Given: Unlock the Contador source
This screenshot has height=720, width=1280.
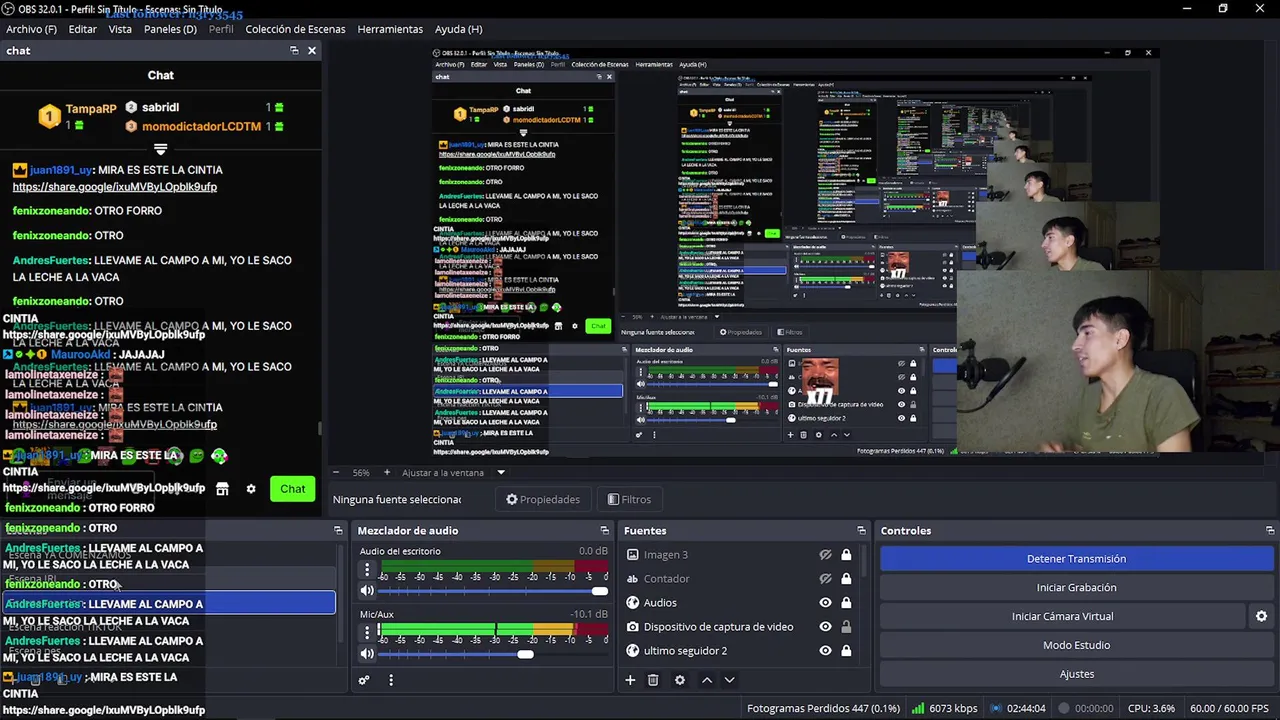Looking at the screenshot, I should (x=846, y=579).
